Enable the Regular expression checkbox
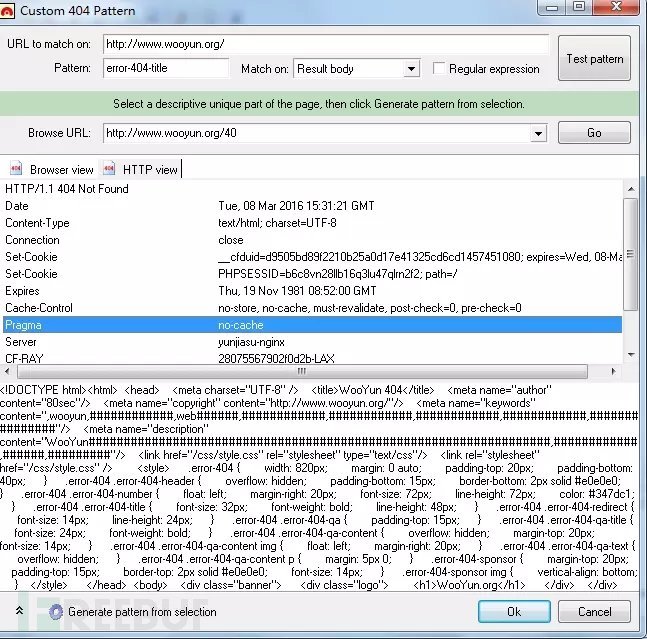647x639 pixels. pos(439,68)
